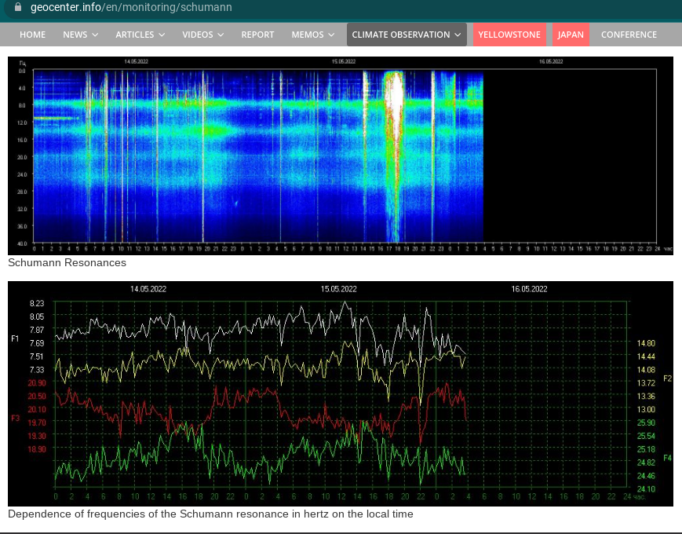Click the YELLOWSTONE button

click(509, 34)
